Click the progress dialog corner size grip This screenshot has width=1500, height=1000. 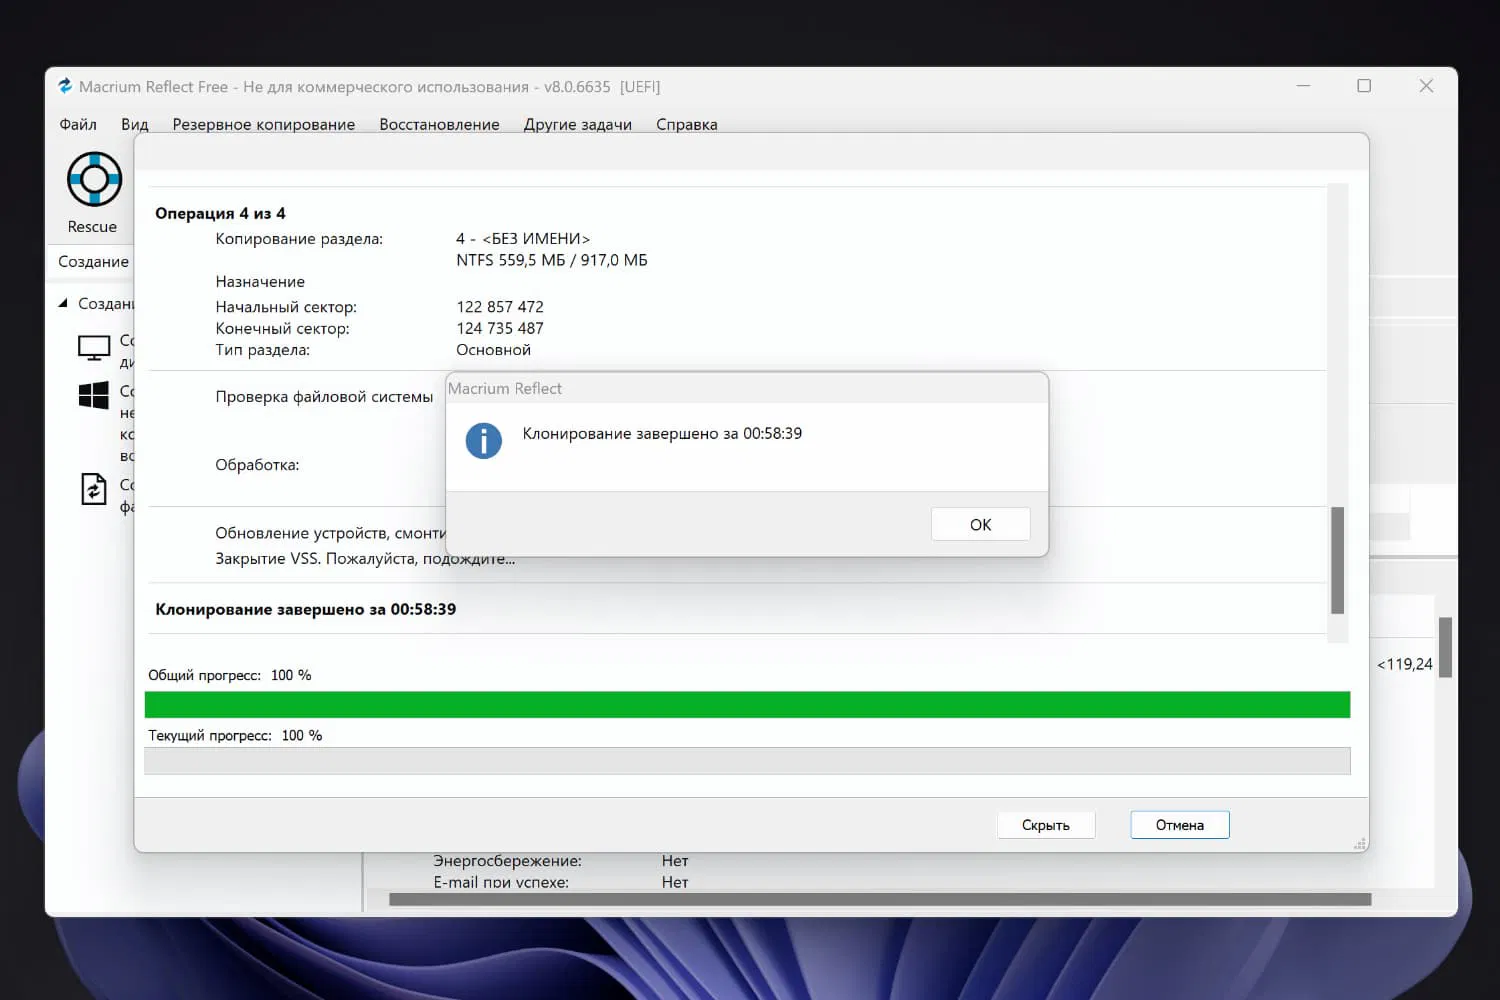(1360, 845)
